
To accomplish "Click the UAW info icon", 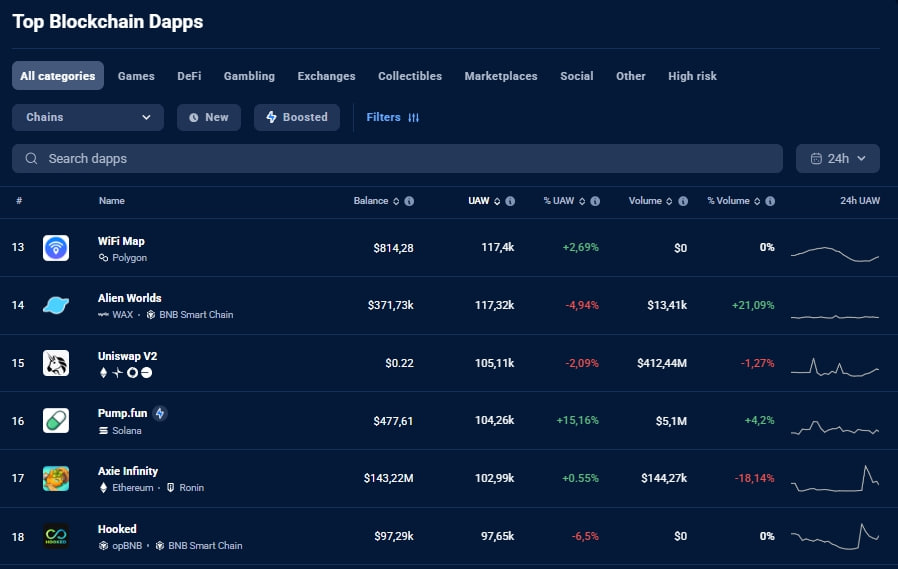I will [510, 201].
